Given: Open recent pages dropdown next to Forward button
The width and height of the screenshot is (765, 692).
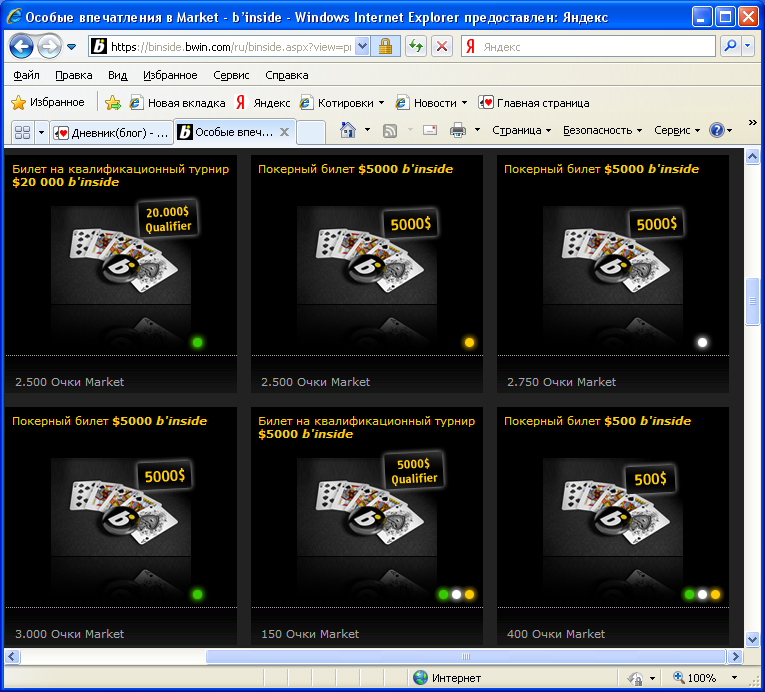Looking at the screenshot, I should 71,47.
